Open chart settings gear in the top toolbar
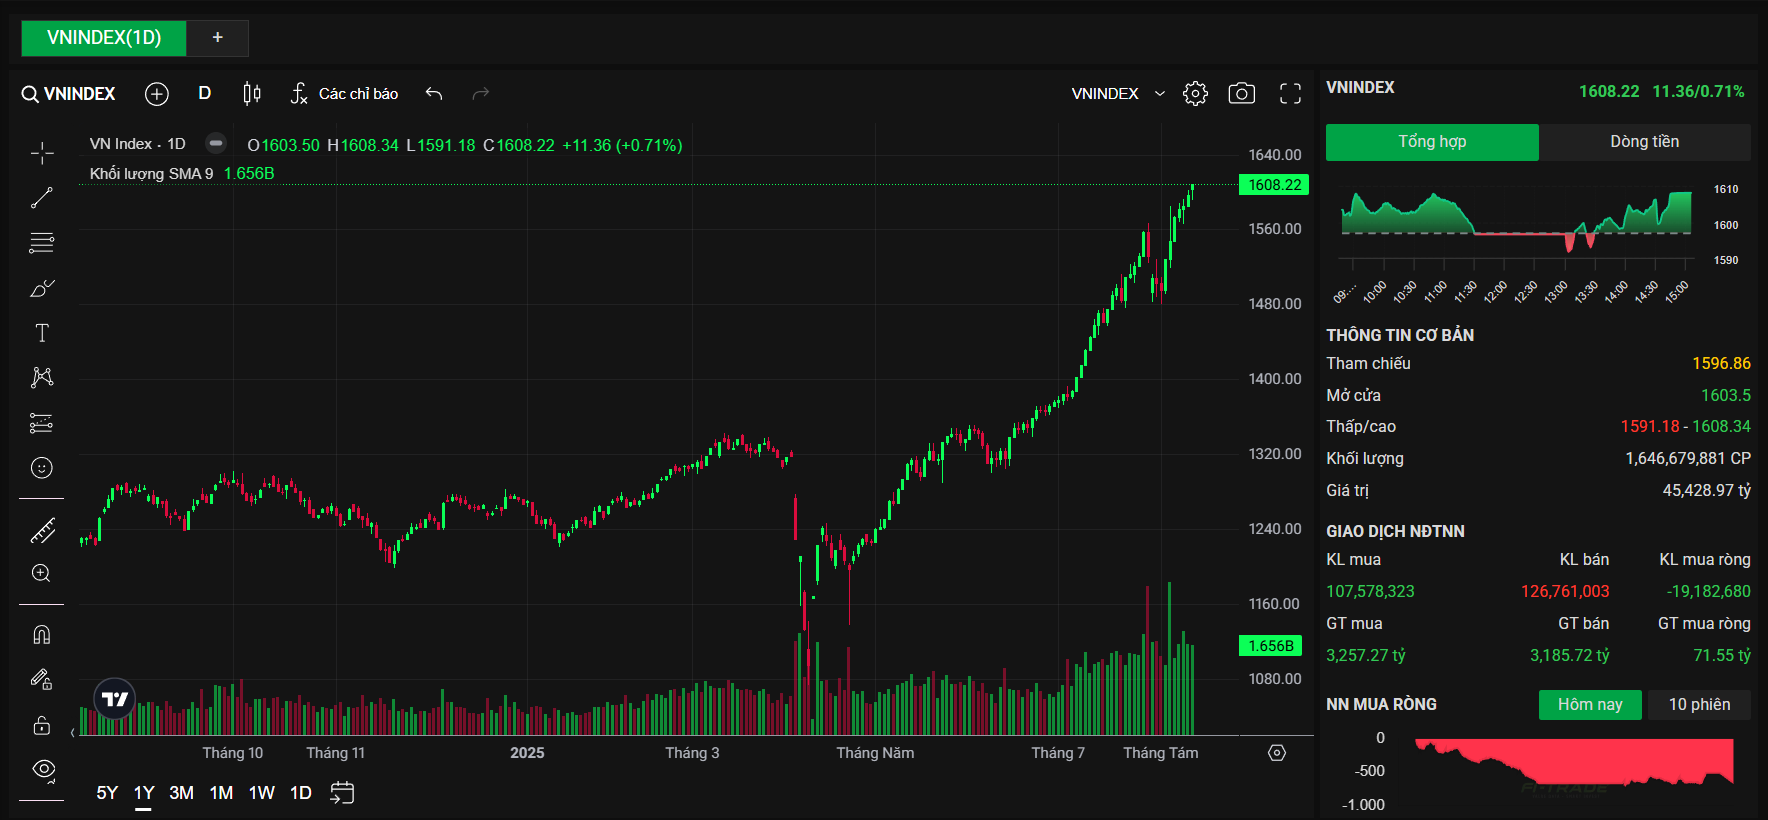 1195,94
